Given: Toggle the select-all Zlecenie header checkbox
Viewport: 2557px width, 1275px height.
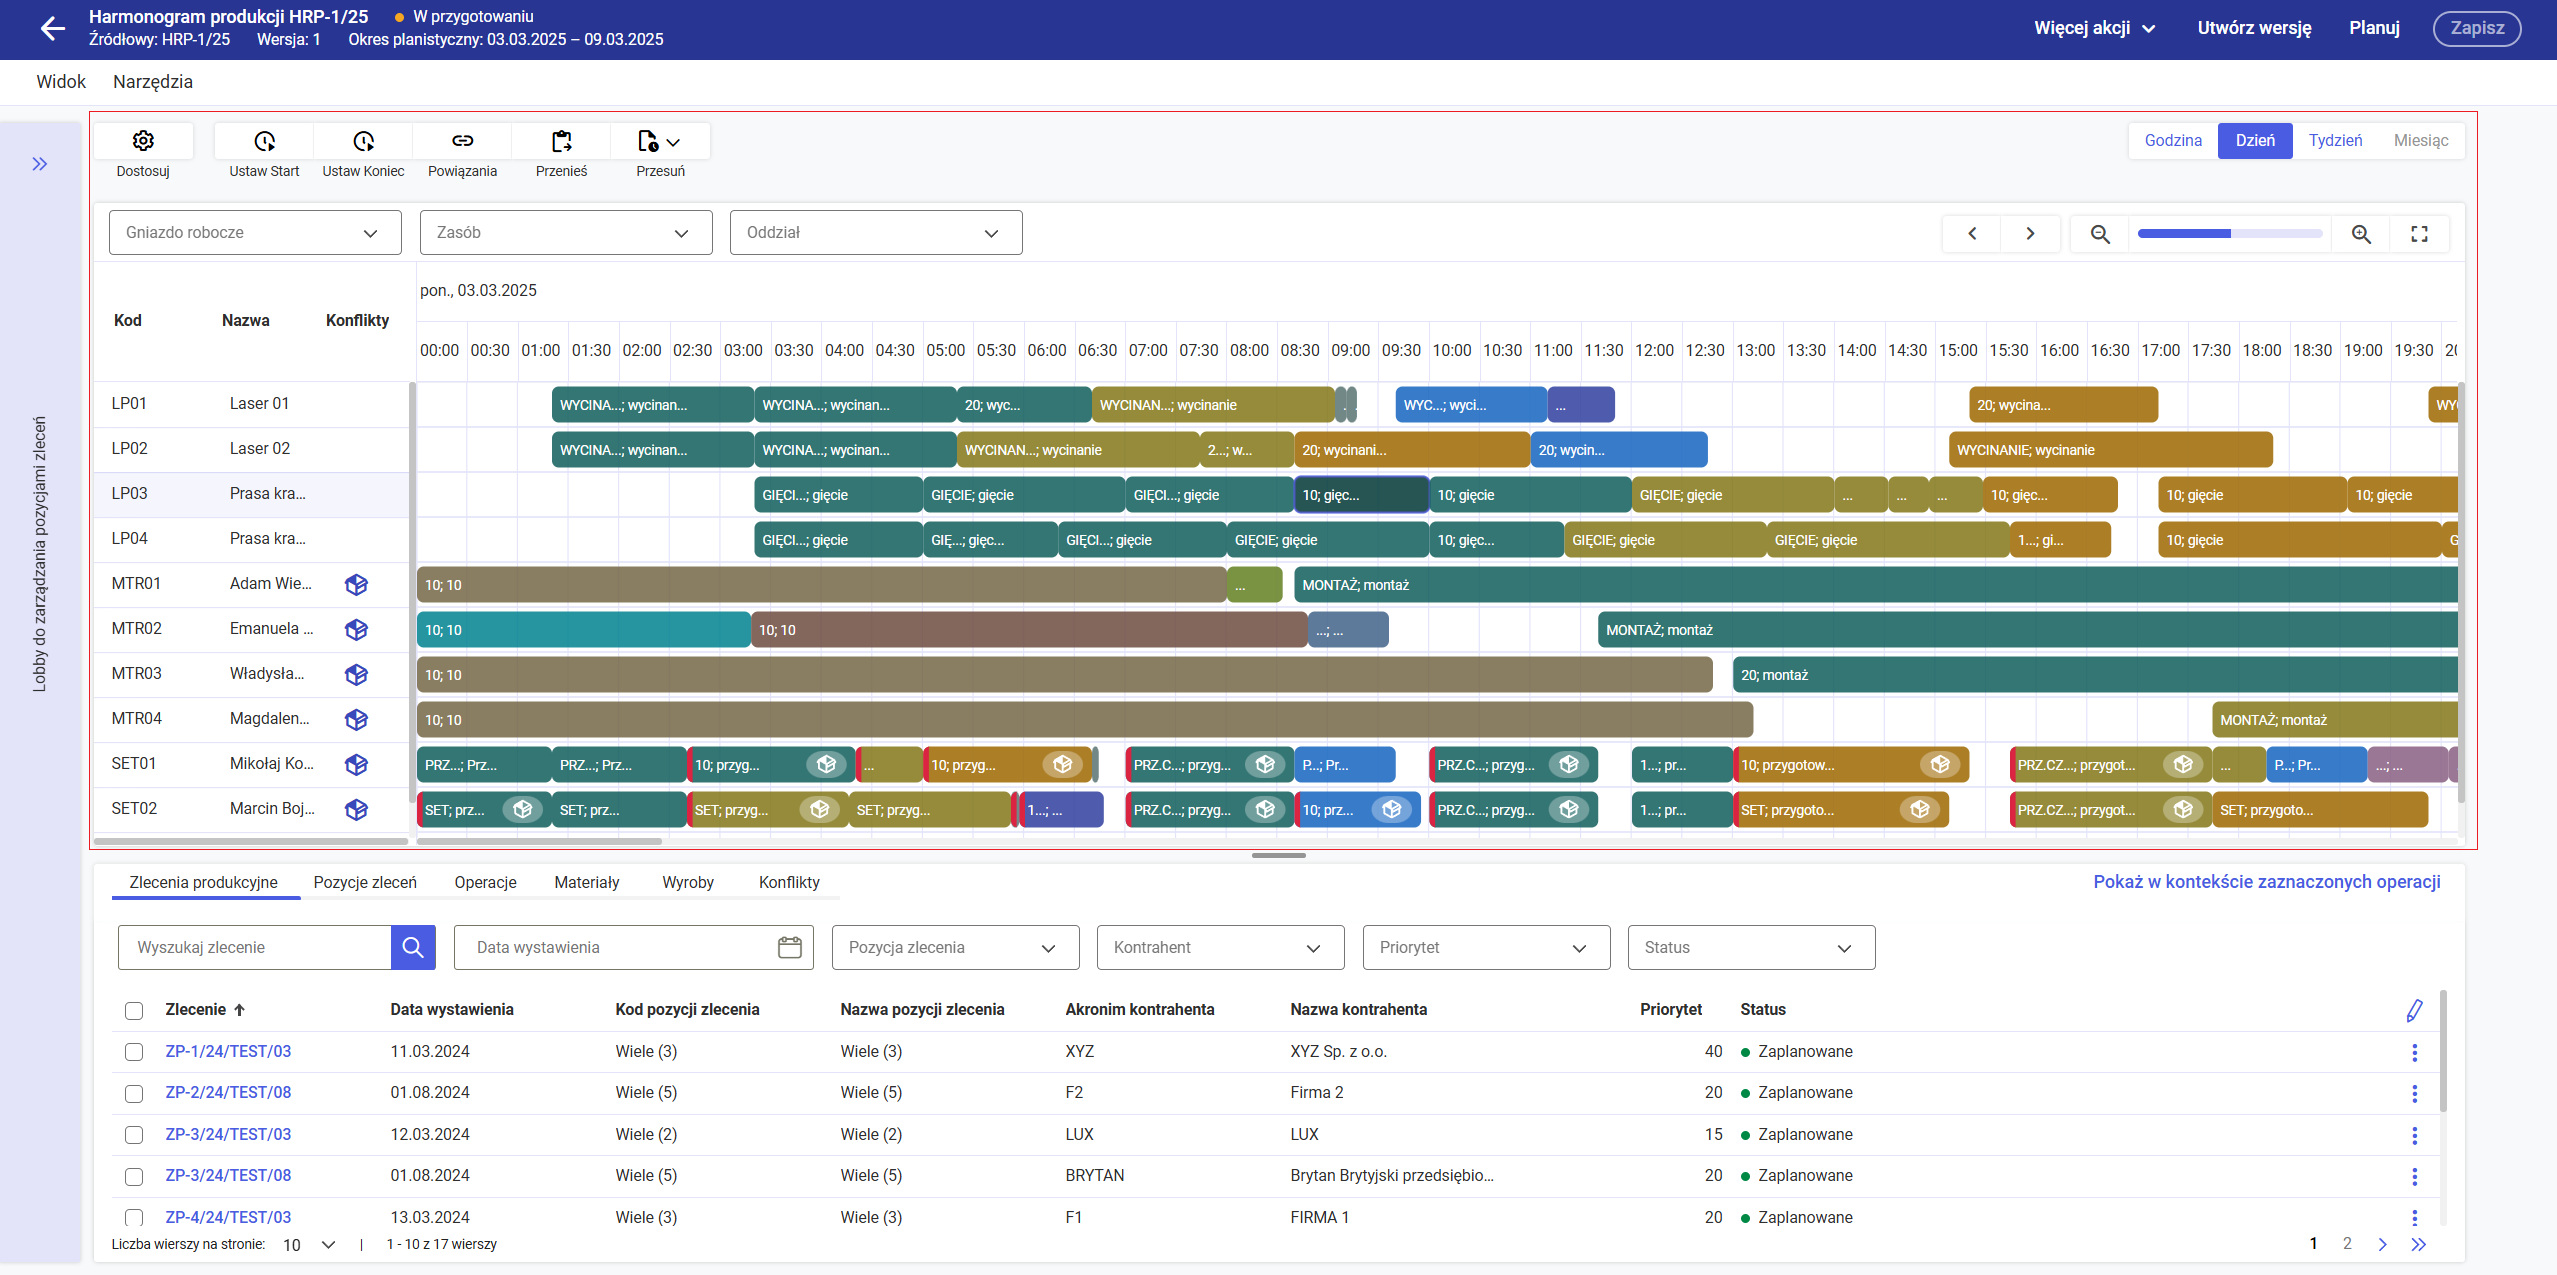Looking at the screenshot, I should [x=134, y=1010].
